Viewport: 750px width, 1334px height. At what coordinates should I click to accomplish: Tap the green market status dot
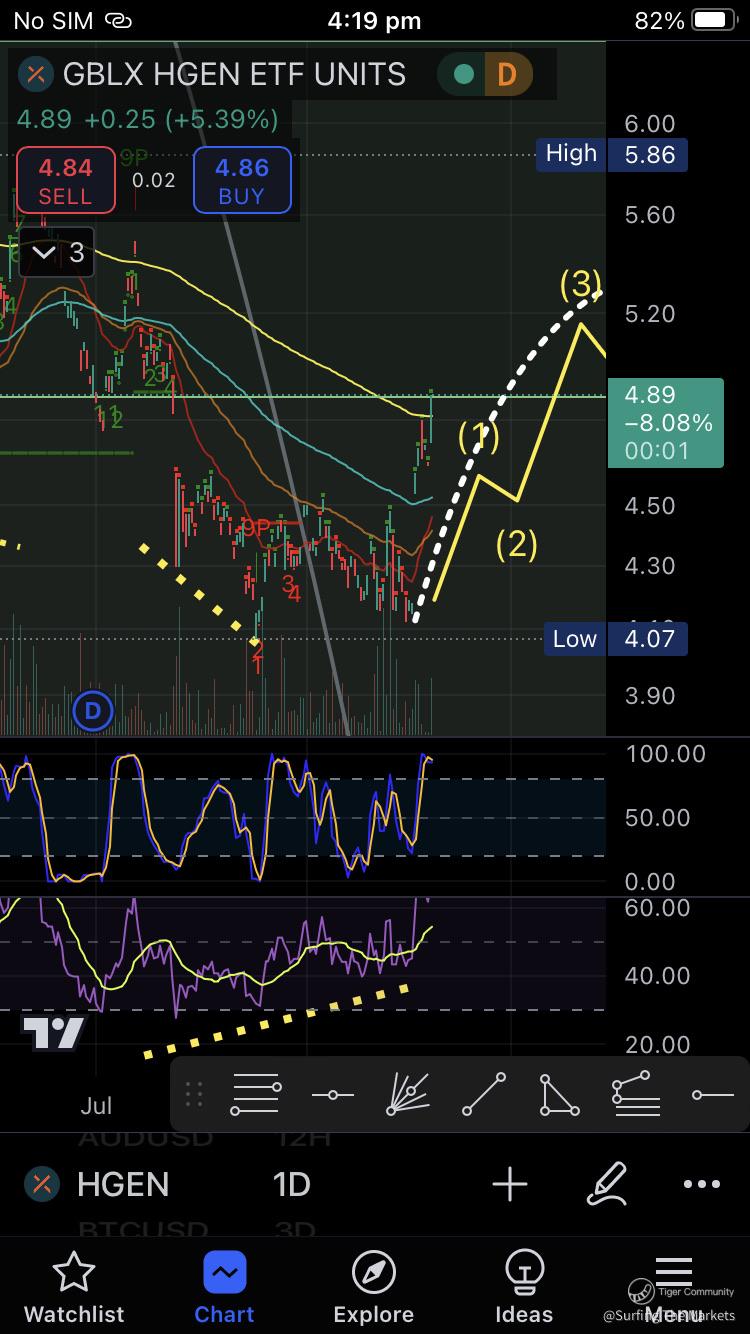(463, 74)
